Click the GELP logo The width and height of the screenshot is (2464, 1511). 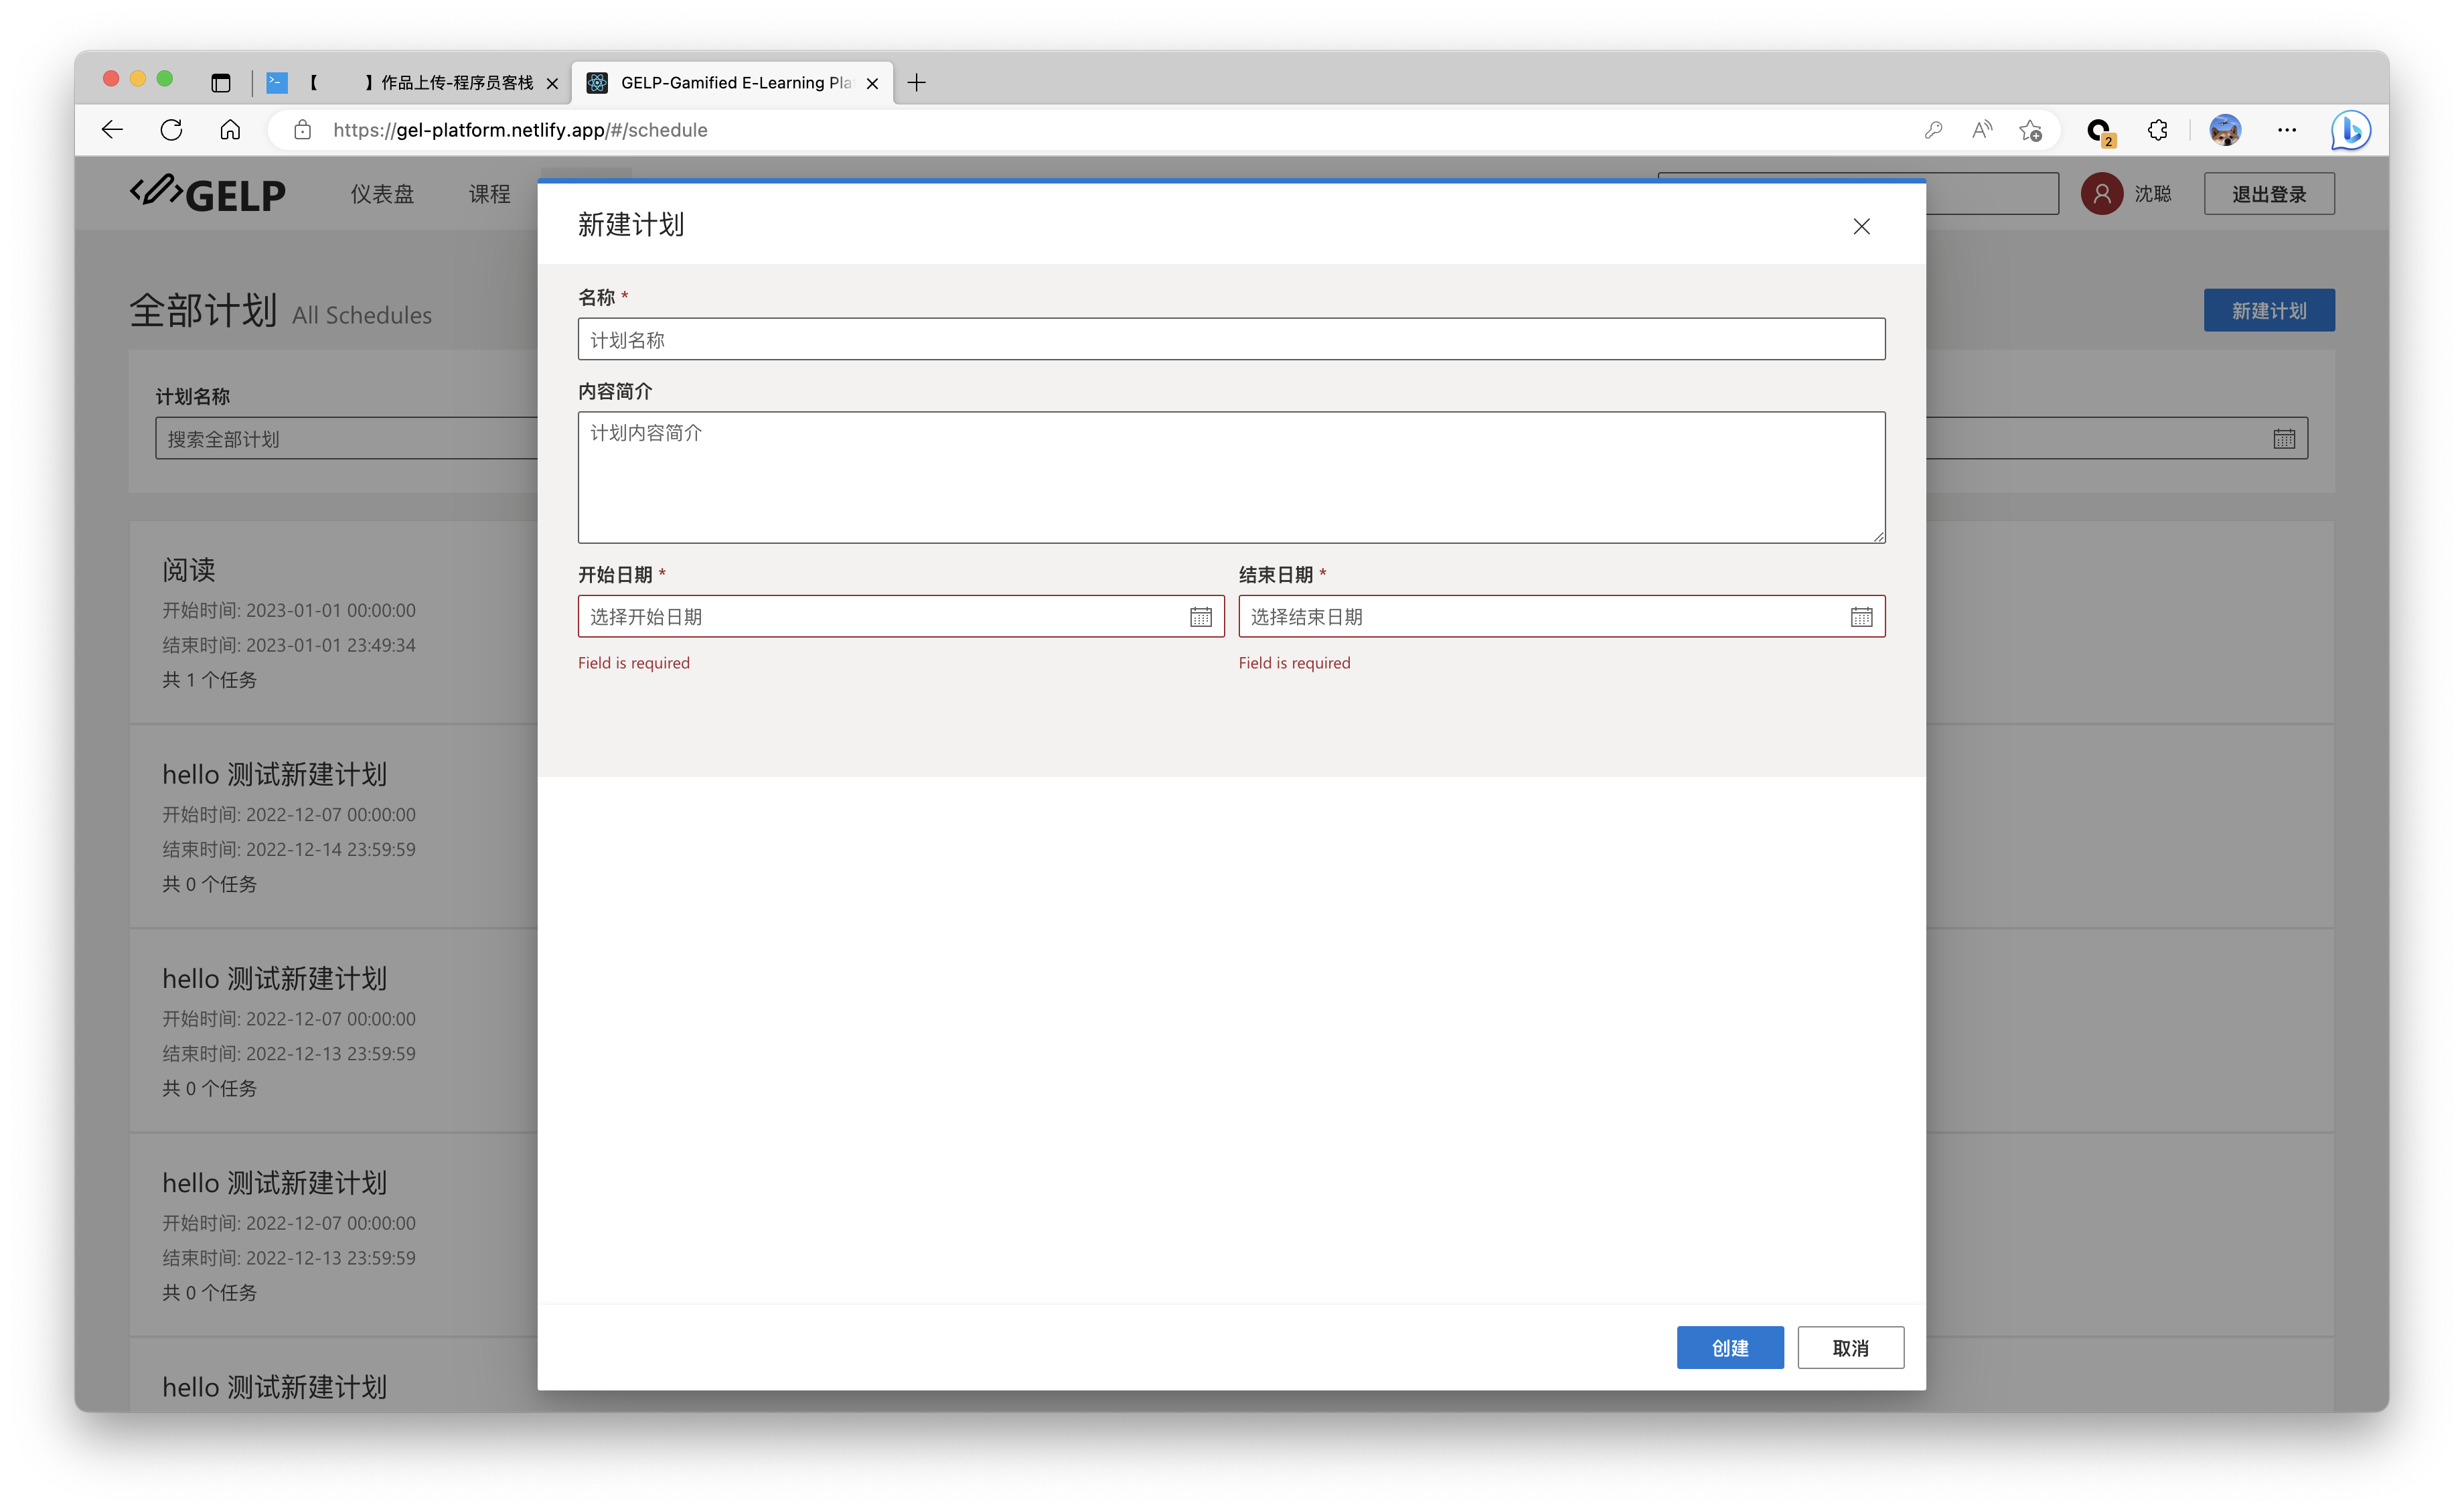click(208, 194)
